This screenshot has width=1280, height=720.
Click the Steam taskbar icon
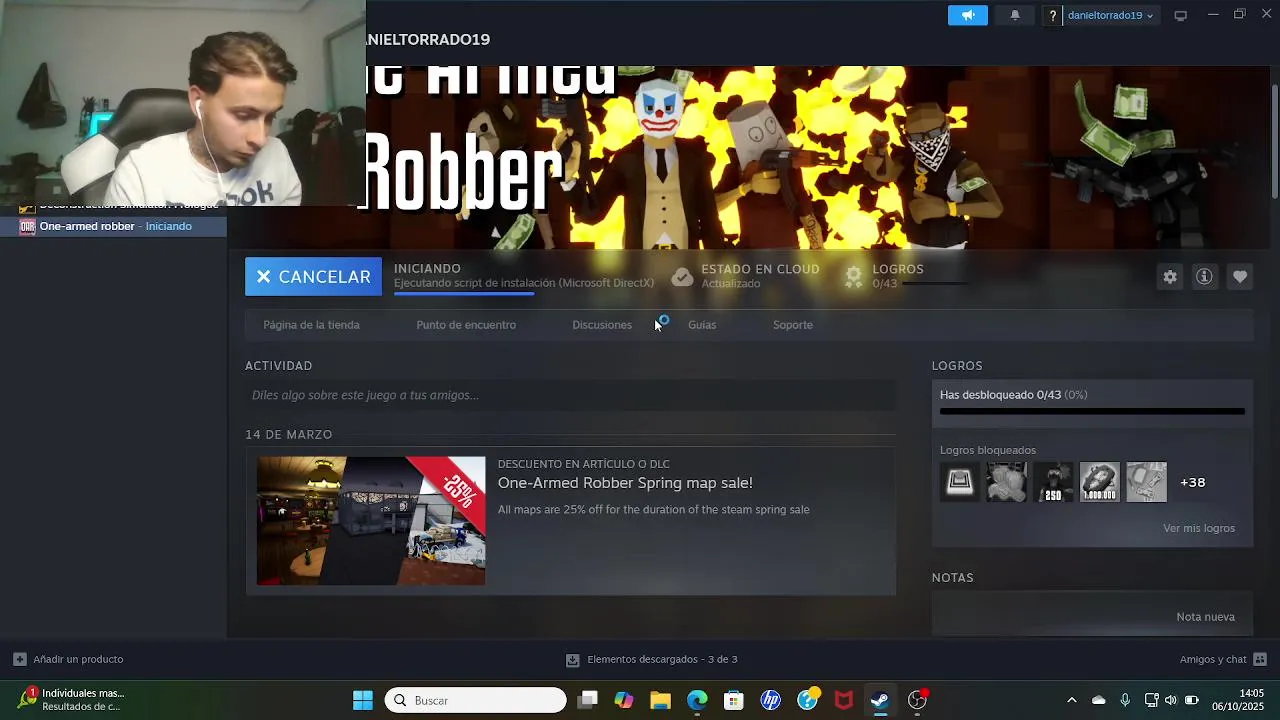[x=880, y=700]
